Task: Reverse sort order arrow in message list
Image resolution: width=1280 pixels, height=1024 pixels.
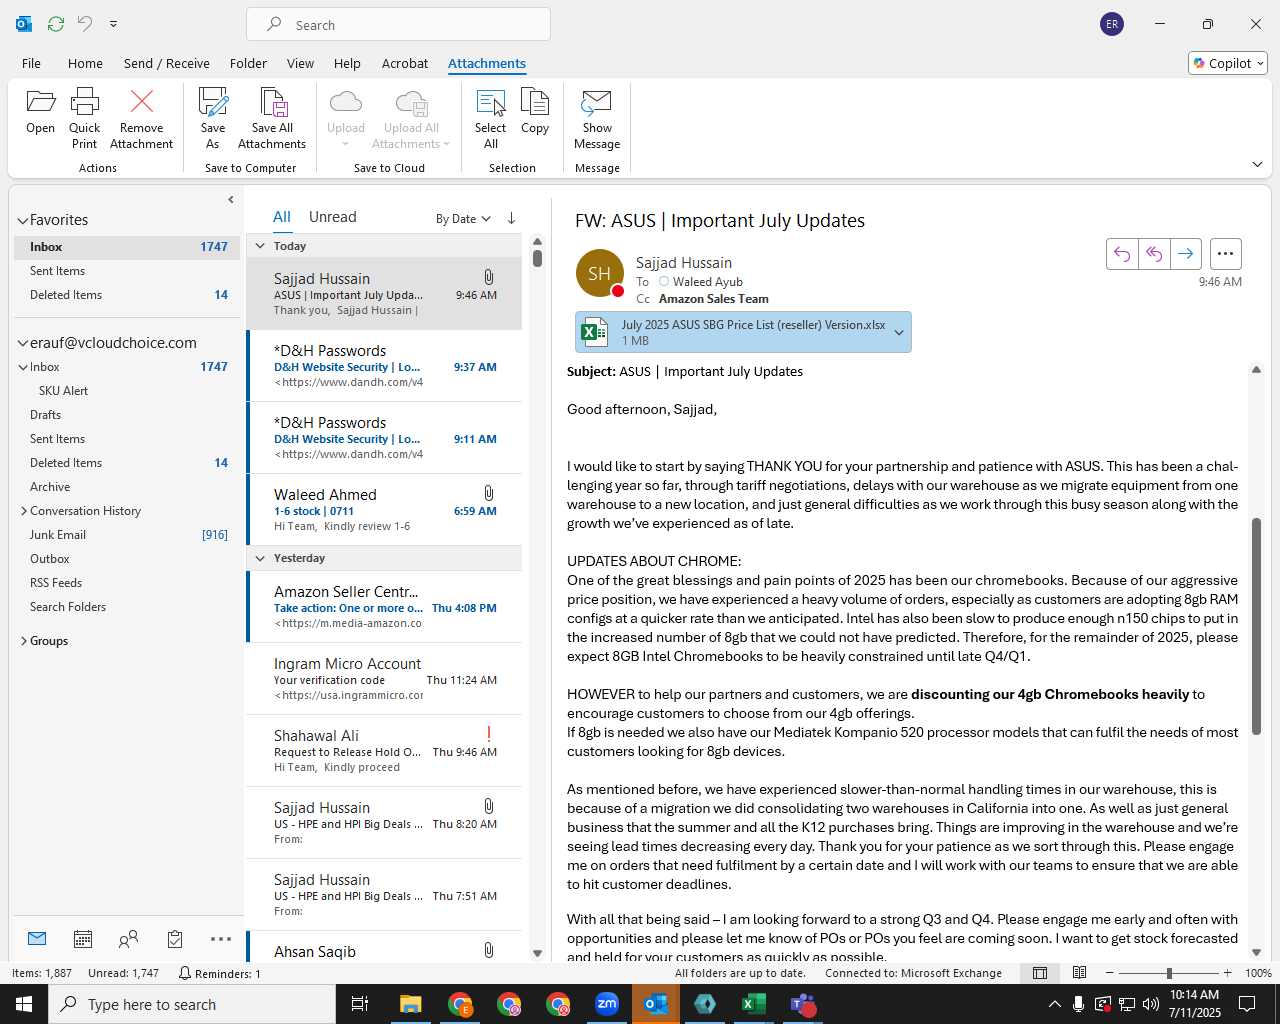Action: [511, 218]
